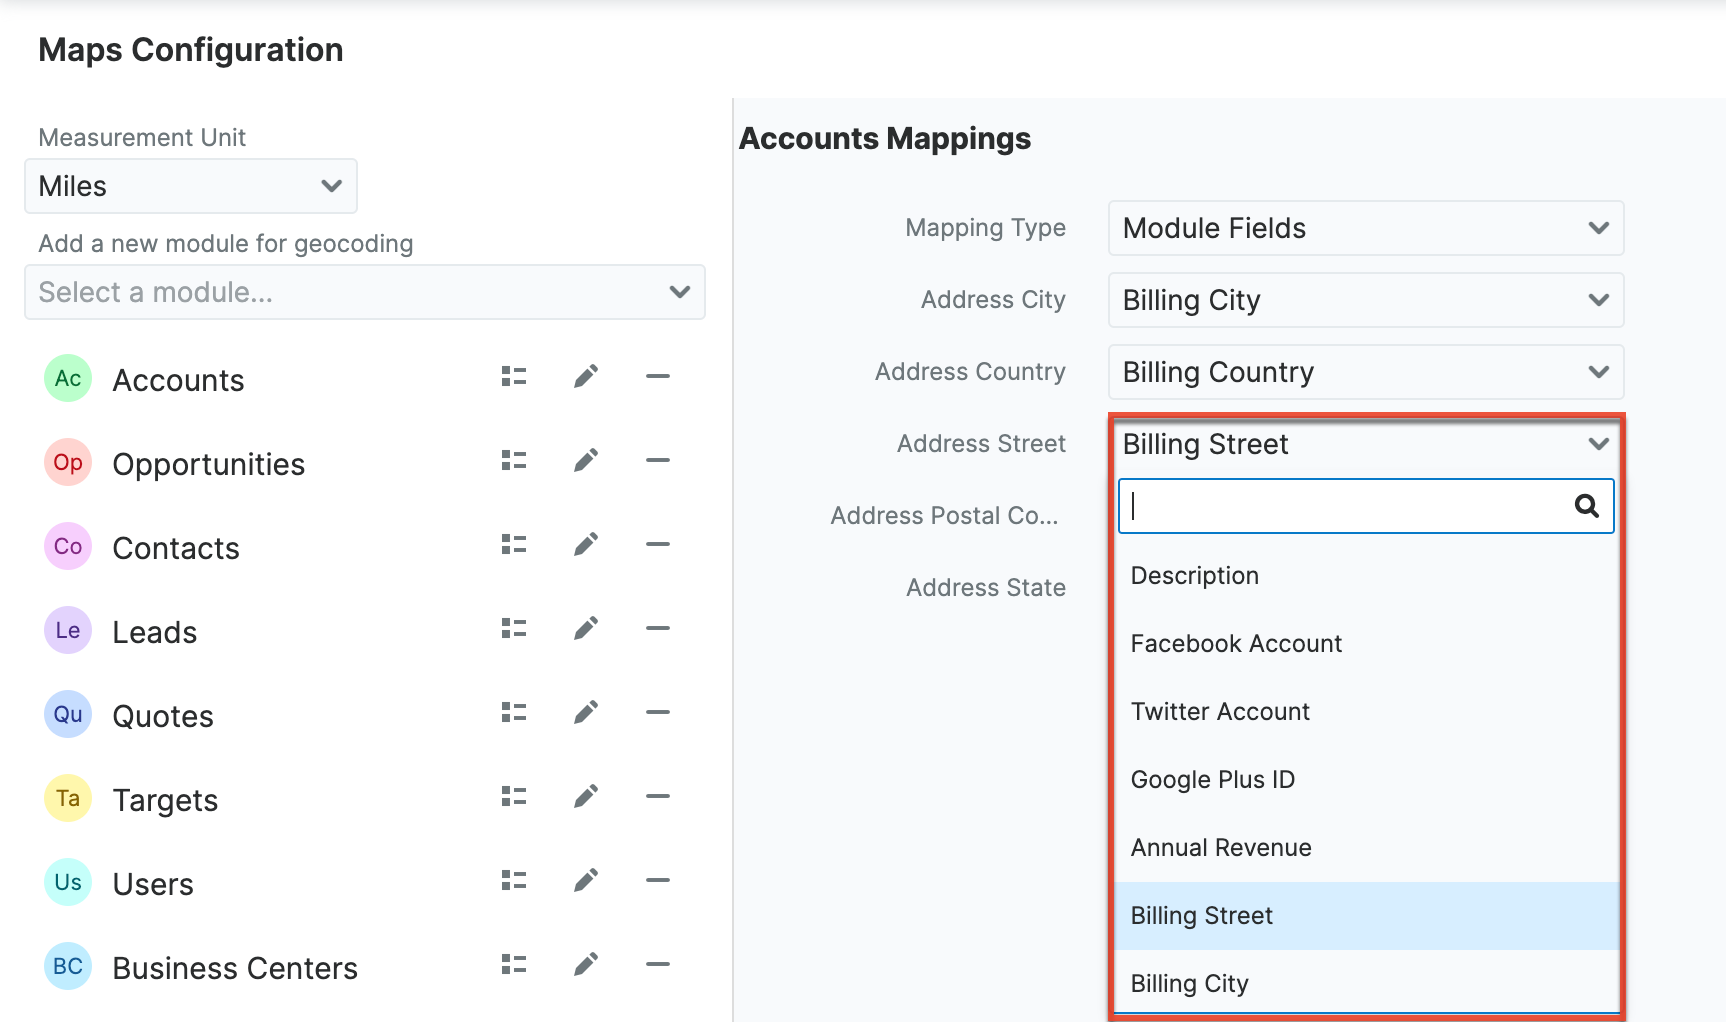The image size is (1726, 1022).
Task: Open the Address Country Billing Country dropdown
Action: pyautogui.click(x=1365, y=372)
